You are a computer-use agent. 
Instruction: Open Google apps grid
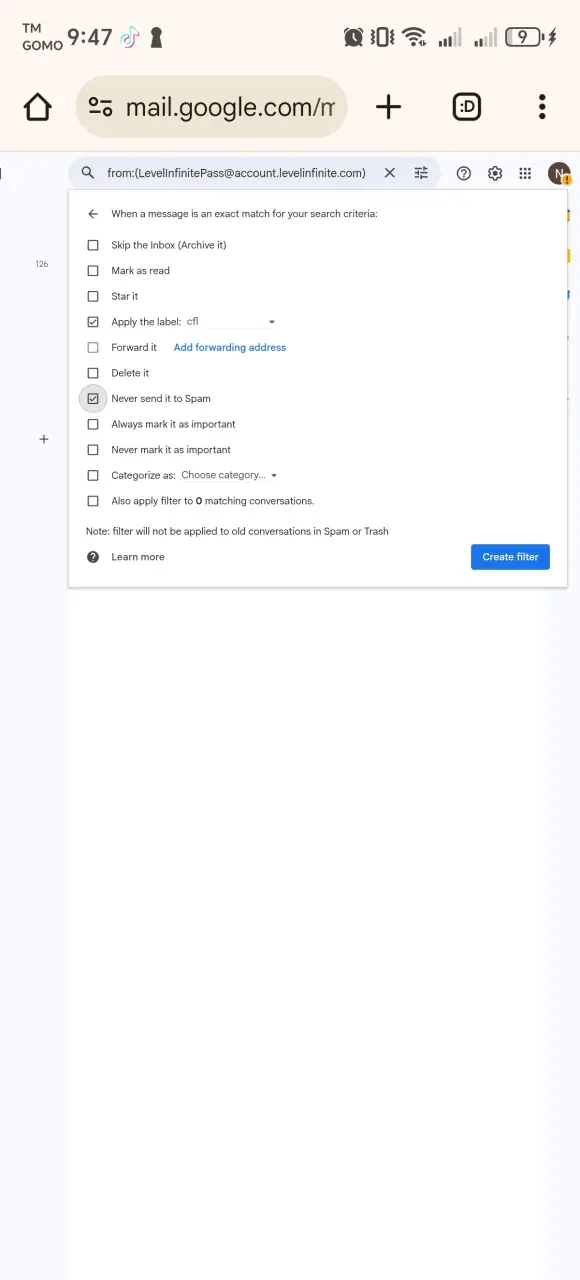525,173
